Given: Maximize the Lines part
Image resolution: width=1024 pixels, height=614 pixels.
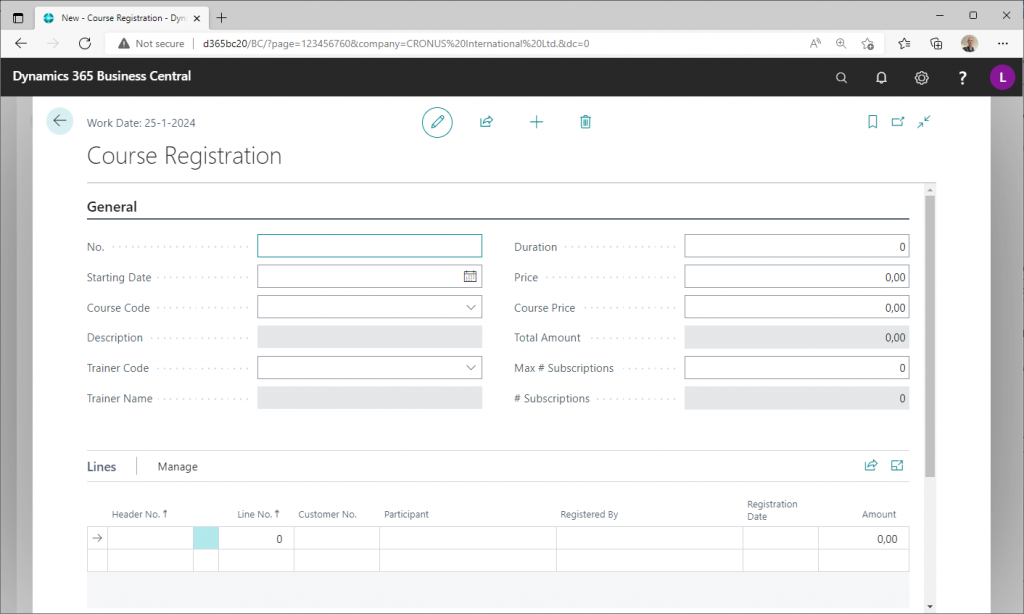Looking at the screenshot, I should click(897, 465).
